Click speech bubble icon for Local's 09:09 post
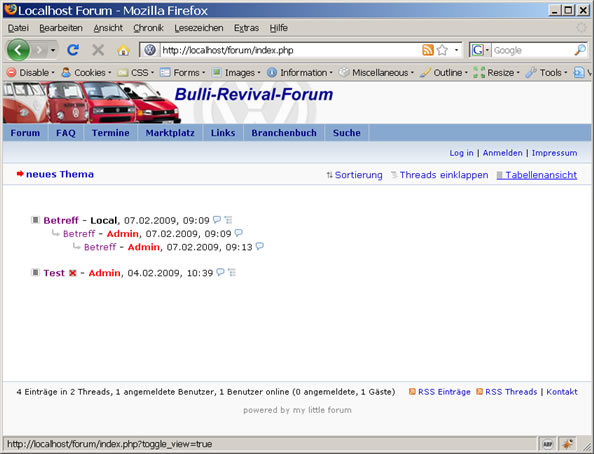Viewport: 594px width, 454px height. click(217, 219)
